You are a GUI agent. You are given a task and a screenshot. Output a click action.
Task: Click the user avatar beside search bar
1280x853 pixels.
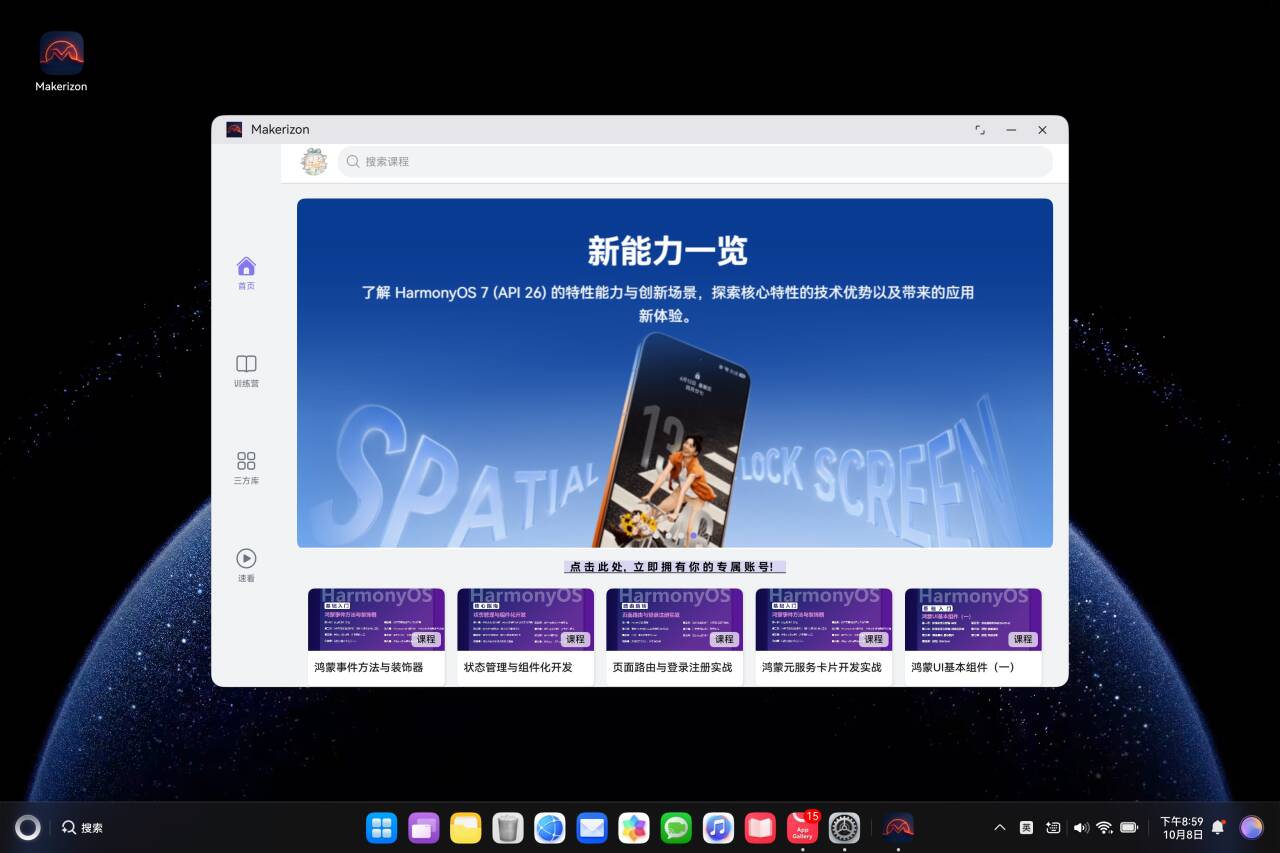[314, 161]
